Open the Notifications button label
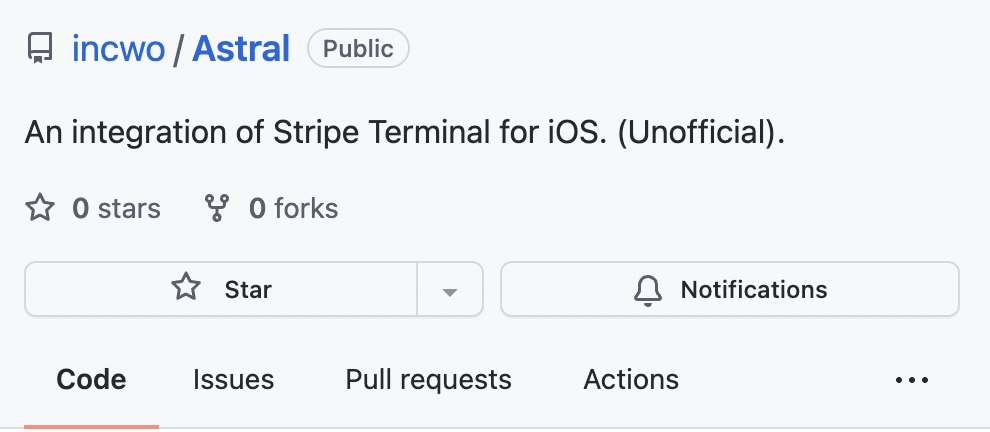This screenshot has width=990, height=432. (x=754, y=290)
